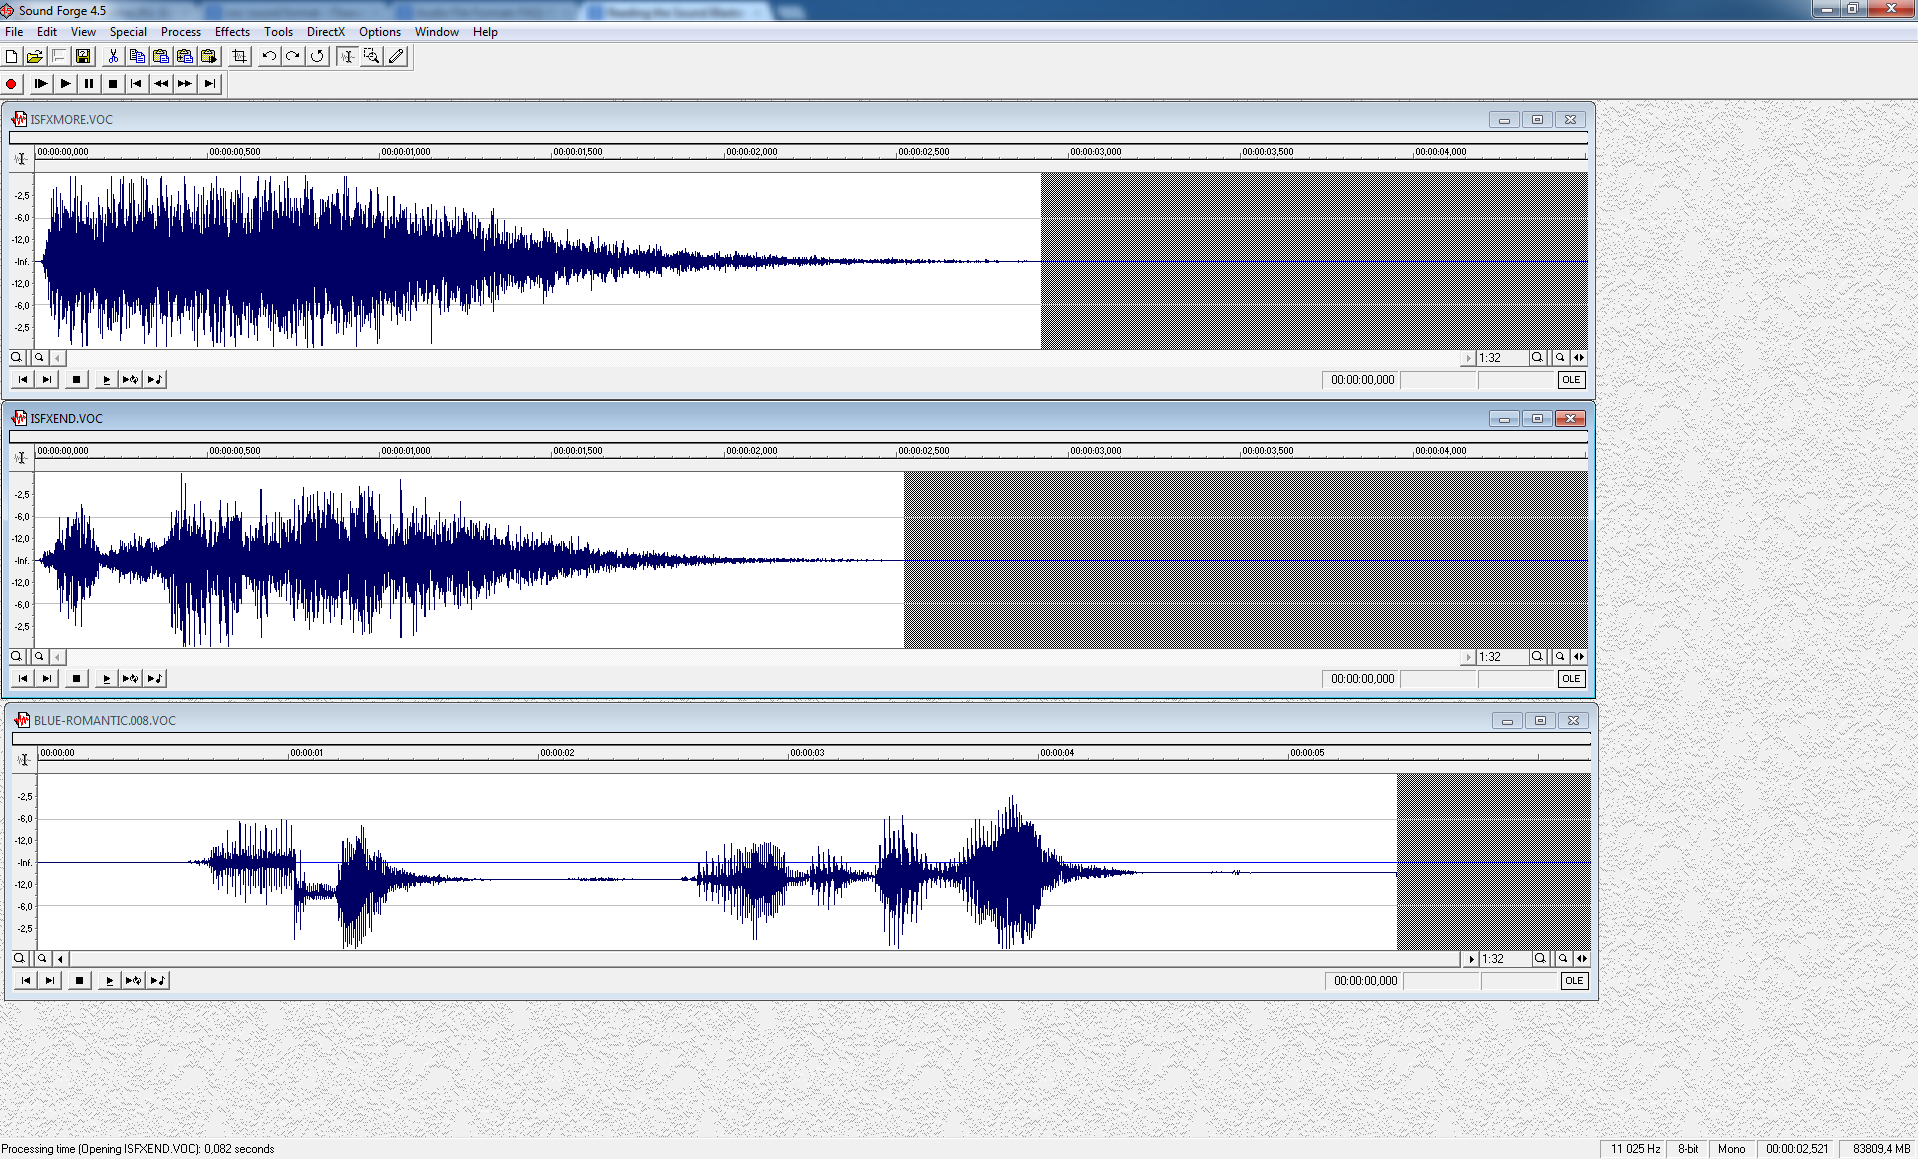Image resolution: width=1918 pixels, height=1159 pixels.
Task: Click the OLE button in the ISFXMORE.VOC window
Action: click(x=1571, y=380)
